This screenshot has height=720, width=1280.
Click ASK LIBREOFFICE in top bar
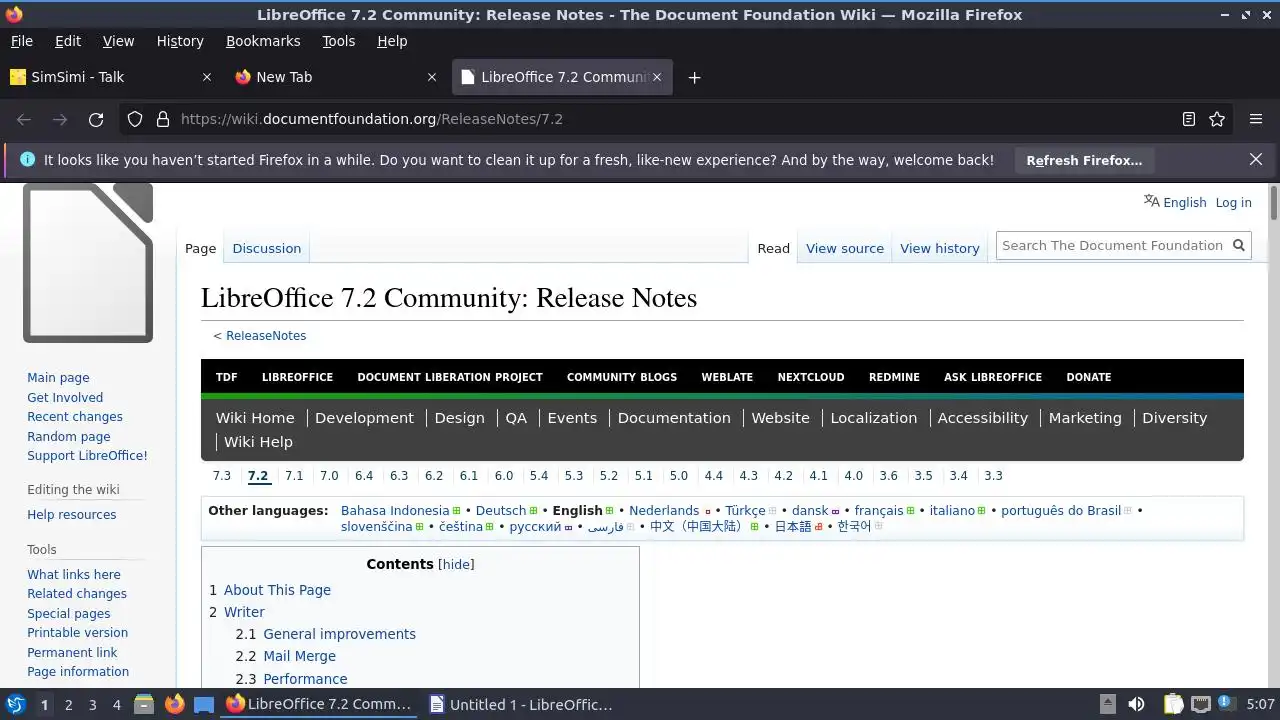pos(993,377)
